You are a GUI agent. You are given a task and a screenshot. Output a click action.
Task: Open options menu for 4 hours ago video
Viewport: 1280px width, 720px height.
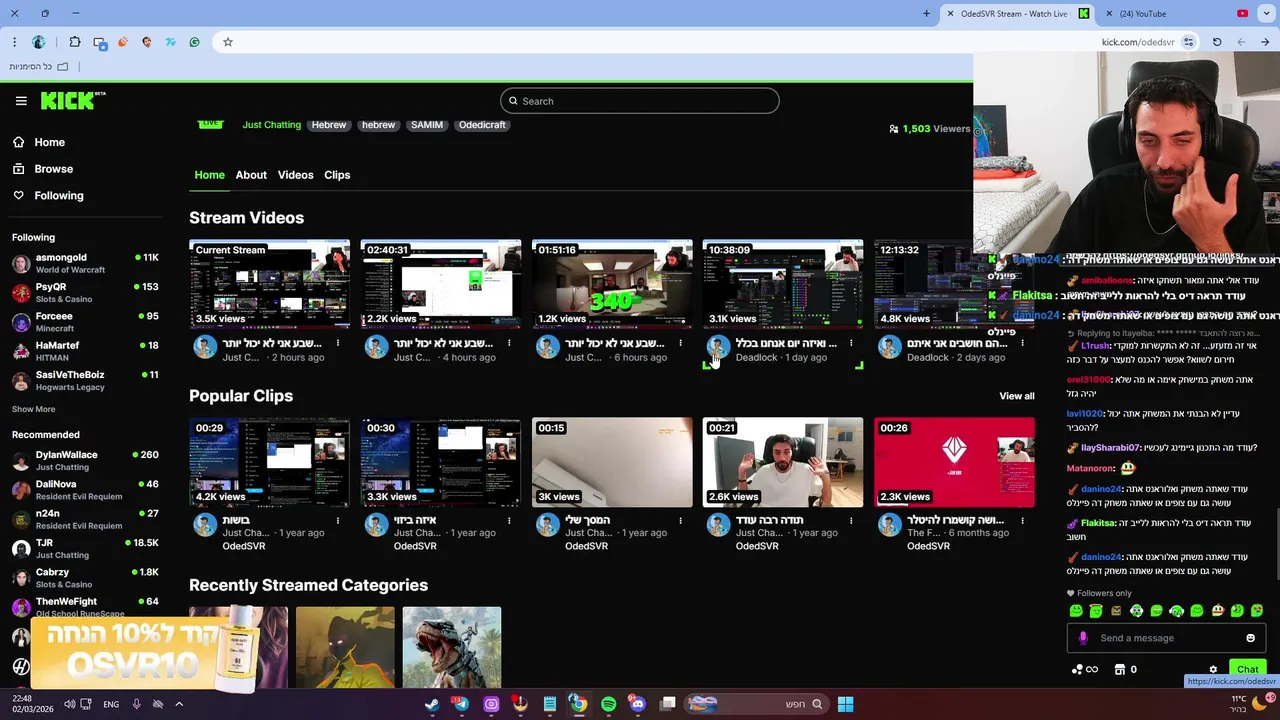coord(509,344)
